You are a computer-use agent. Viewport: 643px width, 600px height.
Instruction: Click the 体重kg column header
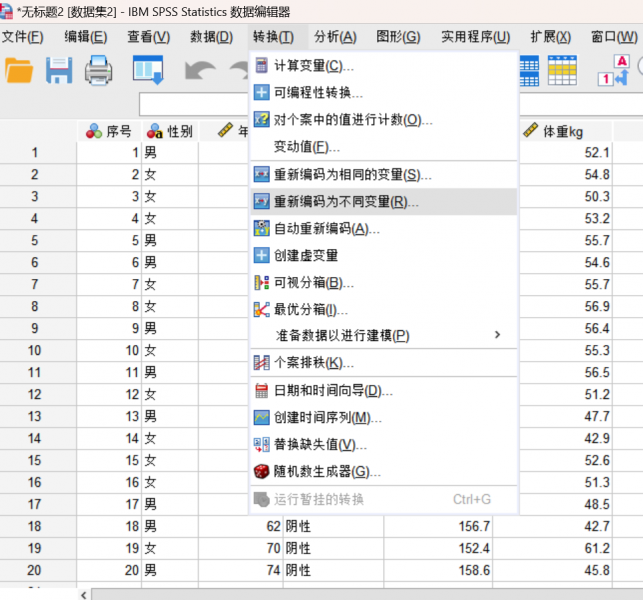[565, 131]
